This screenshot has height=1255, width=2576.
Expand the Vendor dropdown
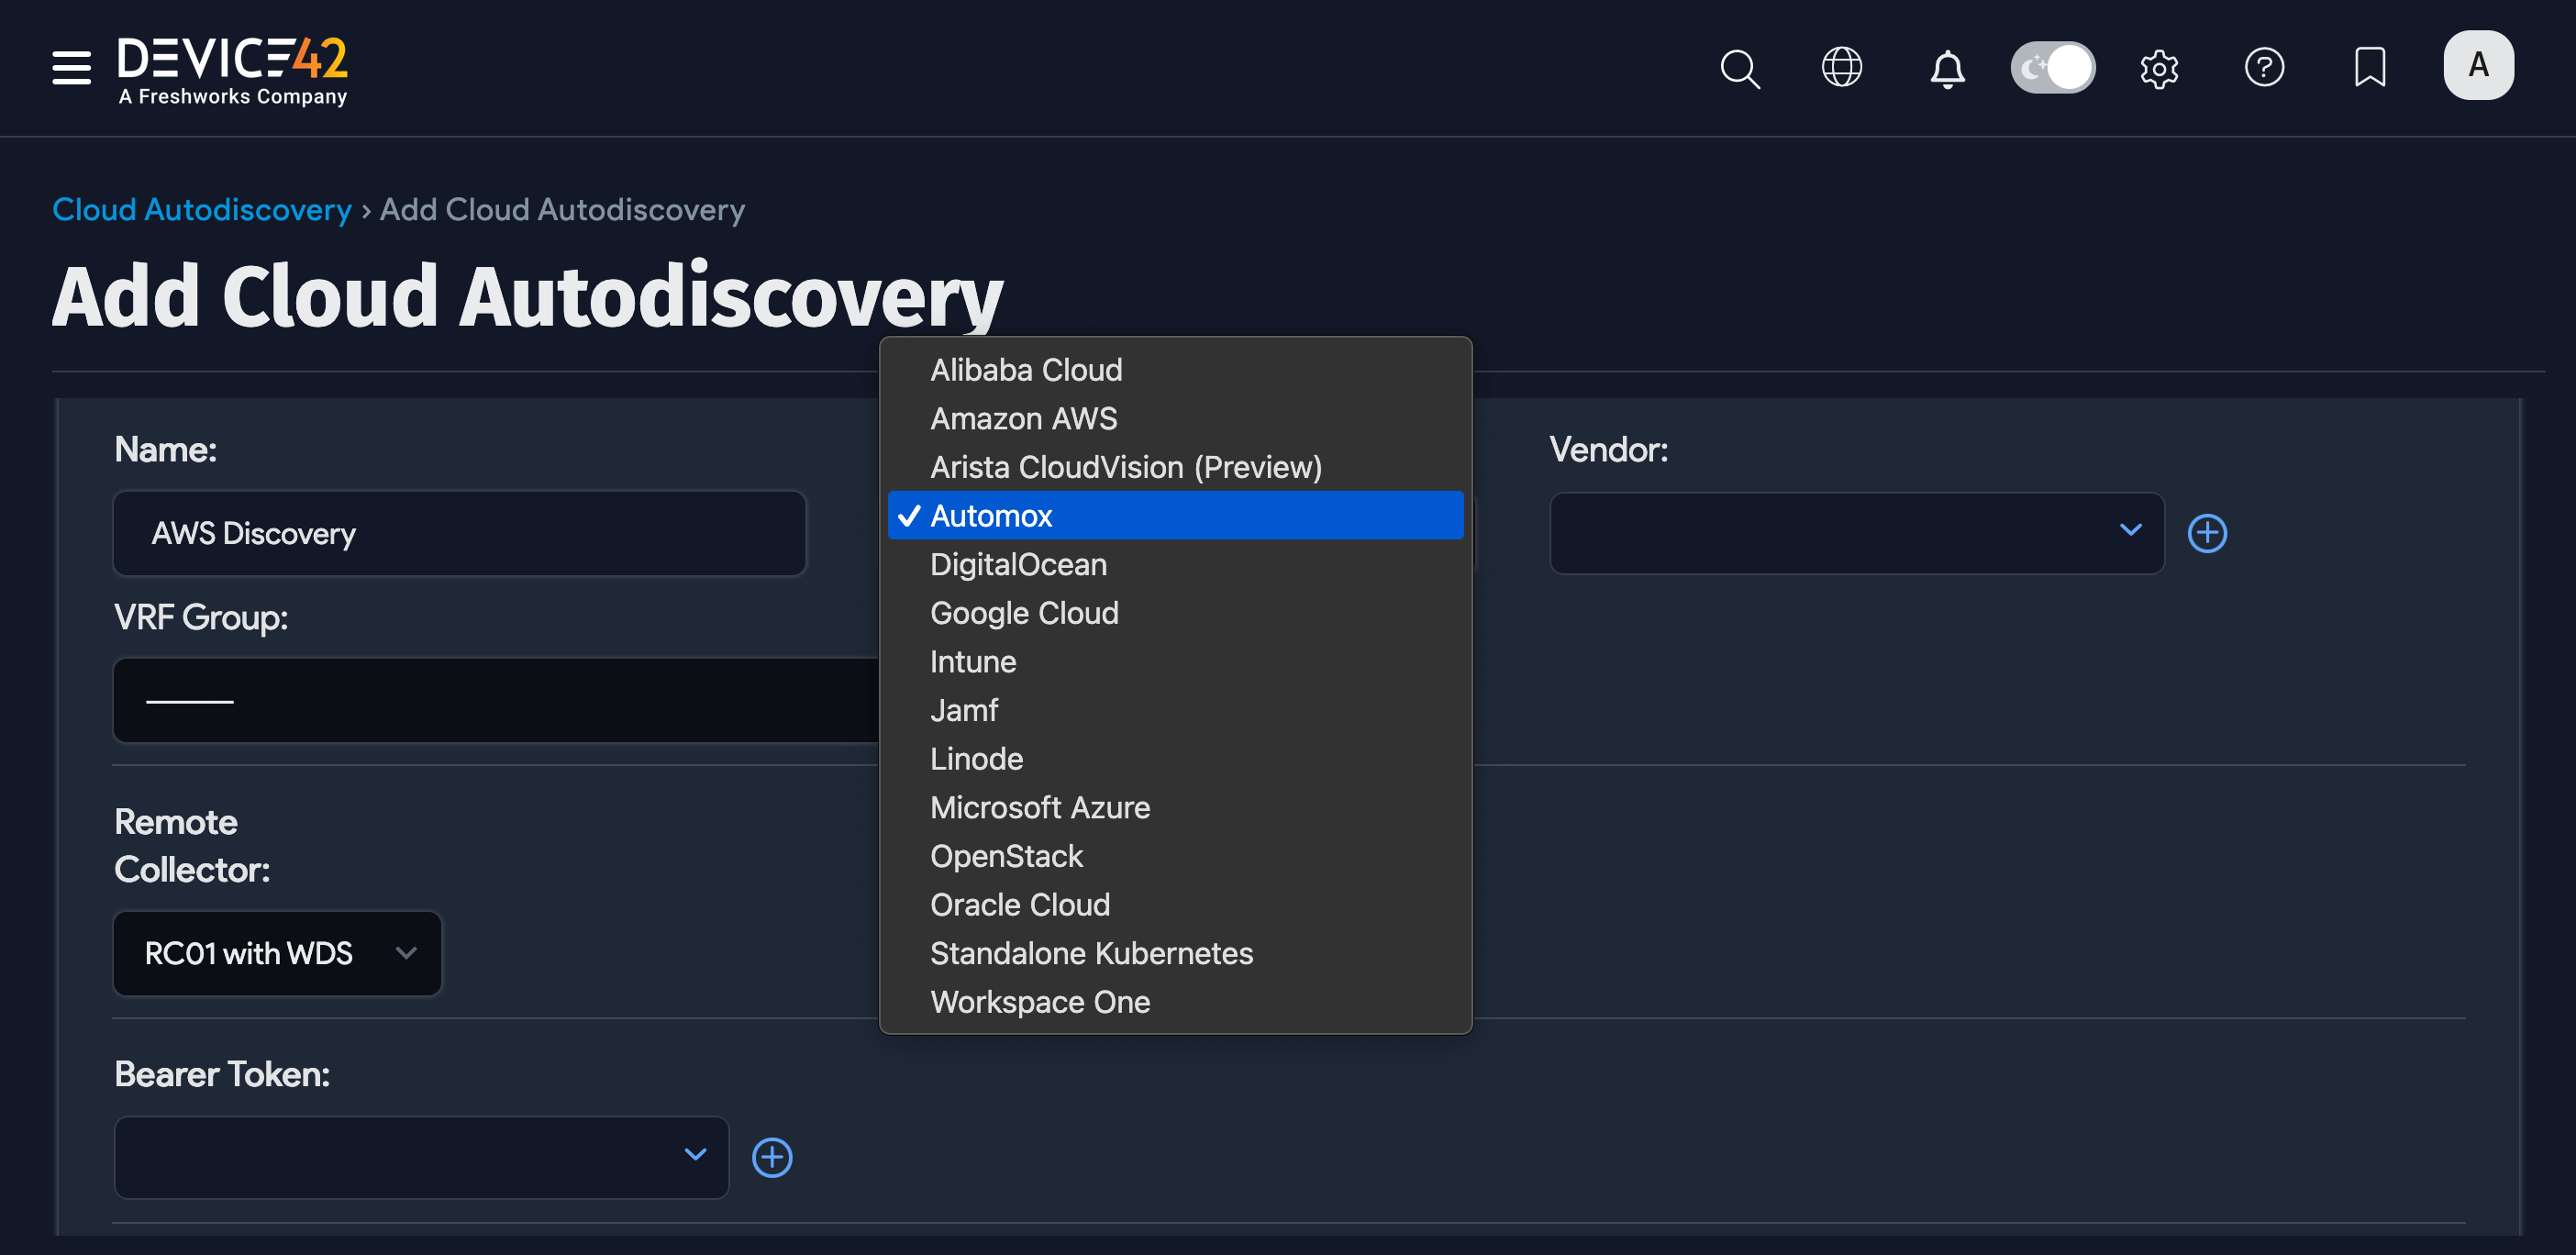(x=1855, y=533)
